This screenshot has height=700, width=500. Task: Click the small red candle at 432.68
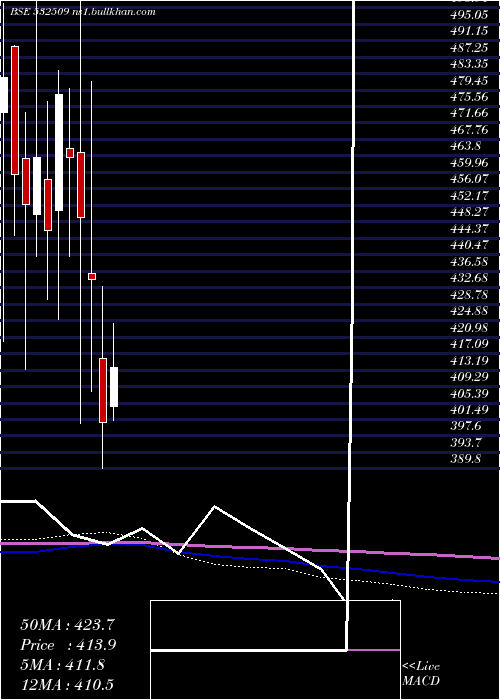click(92, 276)
